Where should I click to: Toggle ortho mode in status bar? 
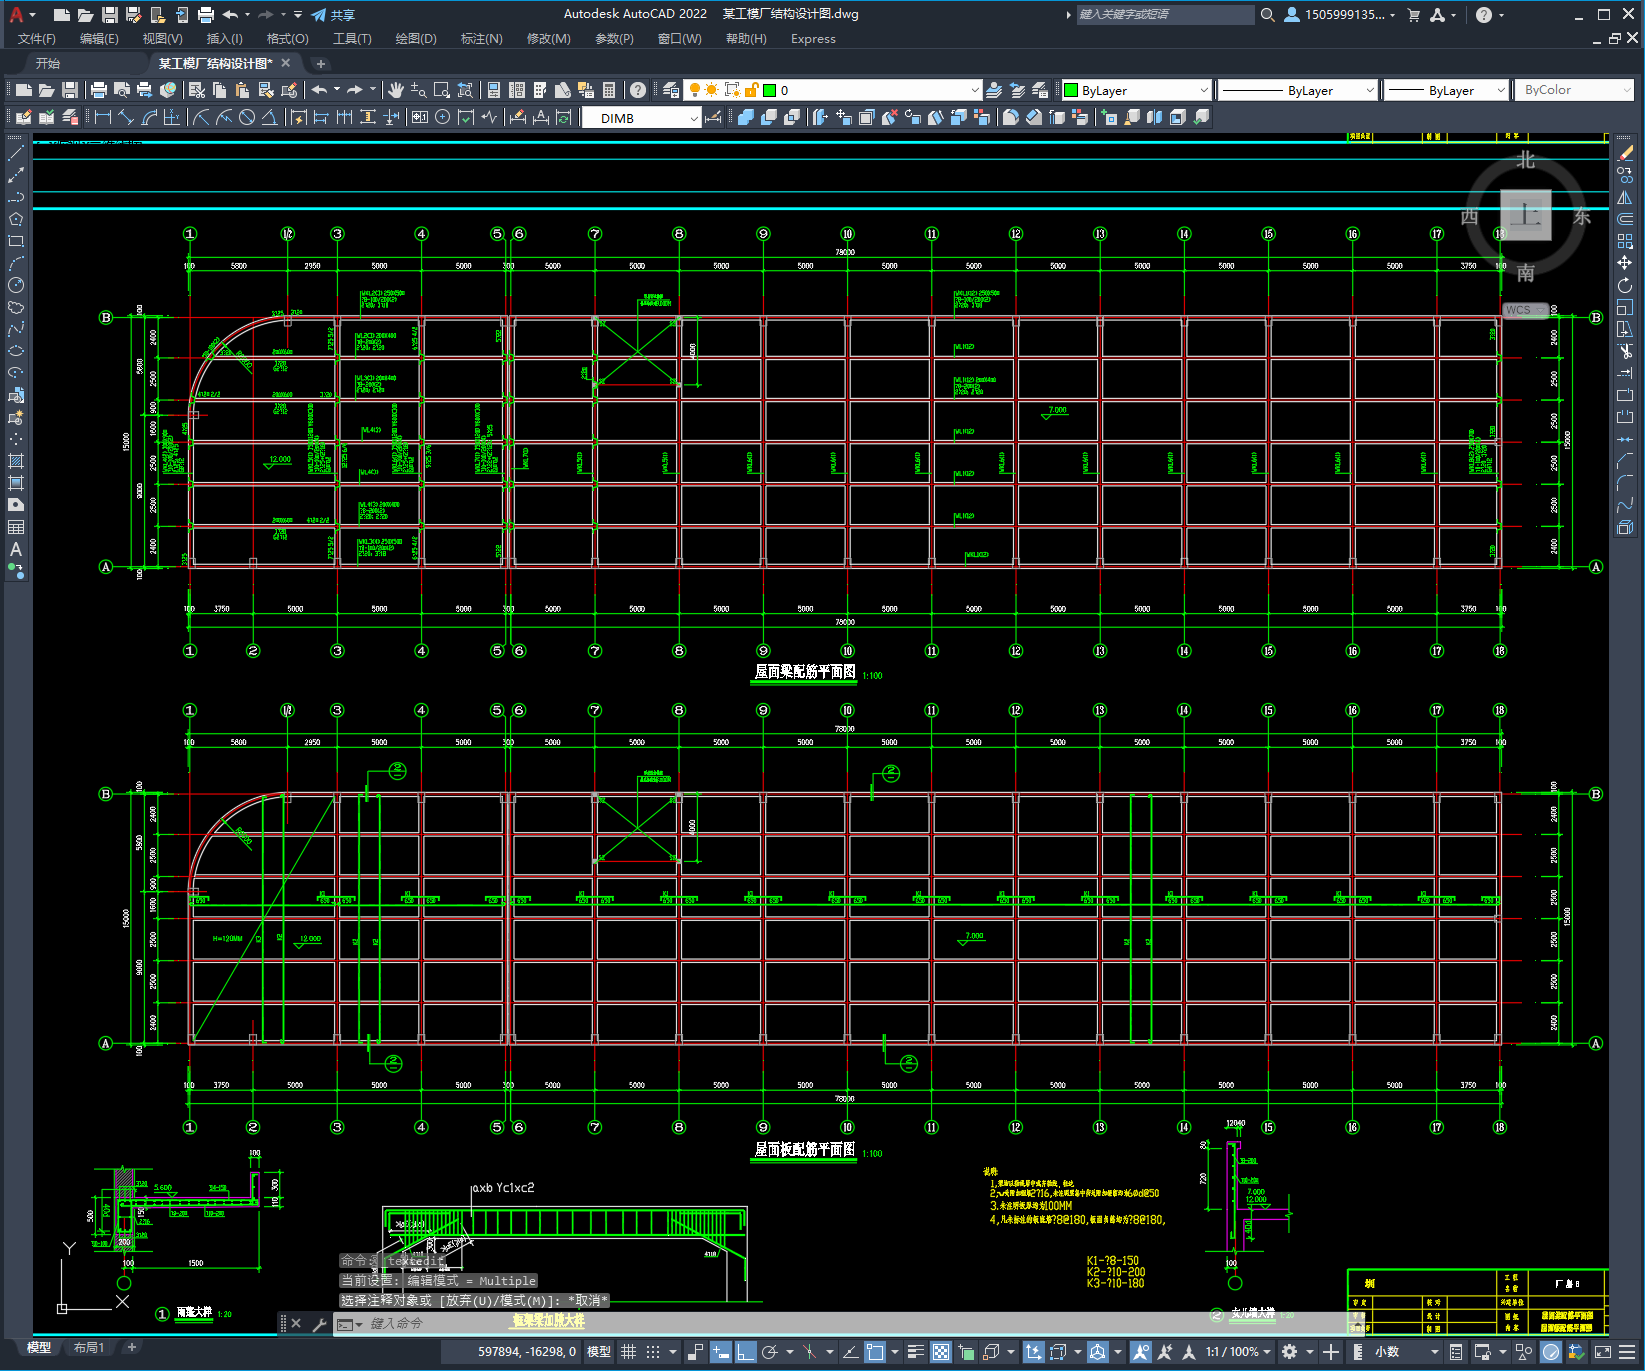click(x=745, y=1352)
